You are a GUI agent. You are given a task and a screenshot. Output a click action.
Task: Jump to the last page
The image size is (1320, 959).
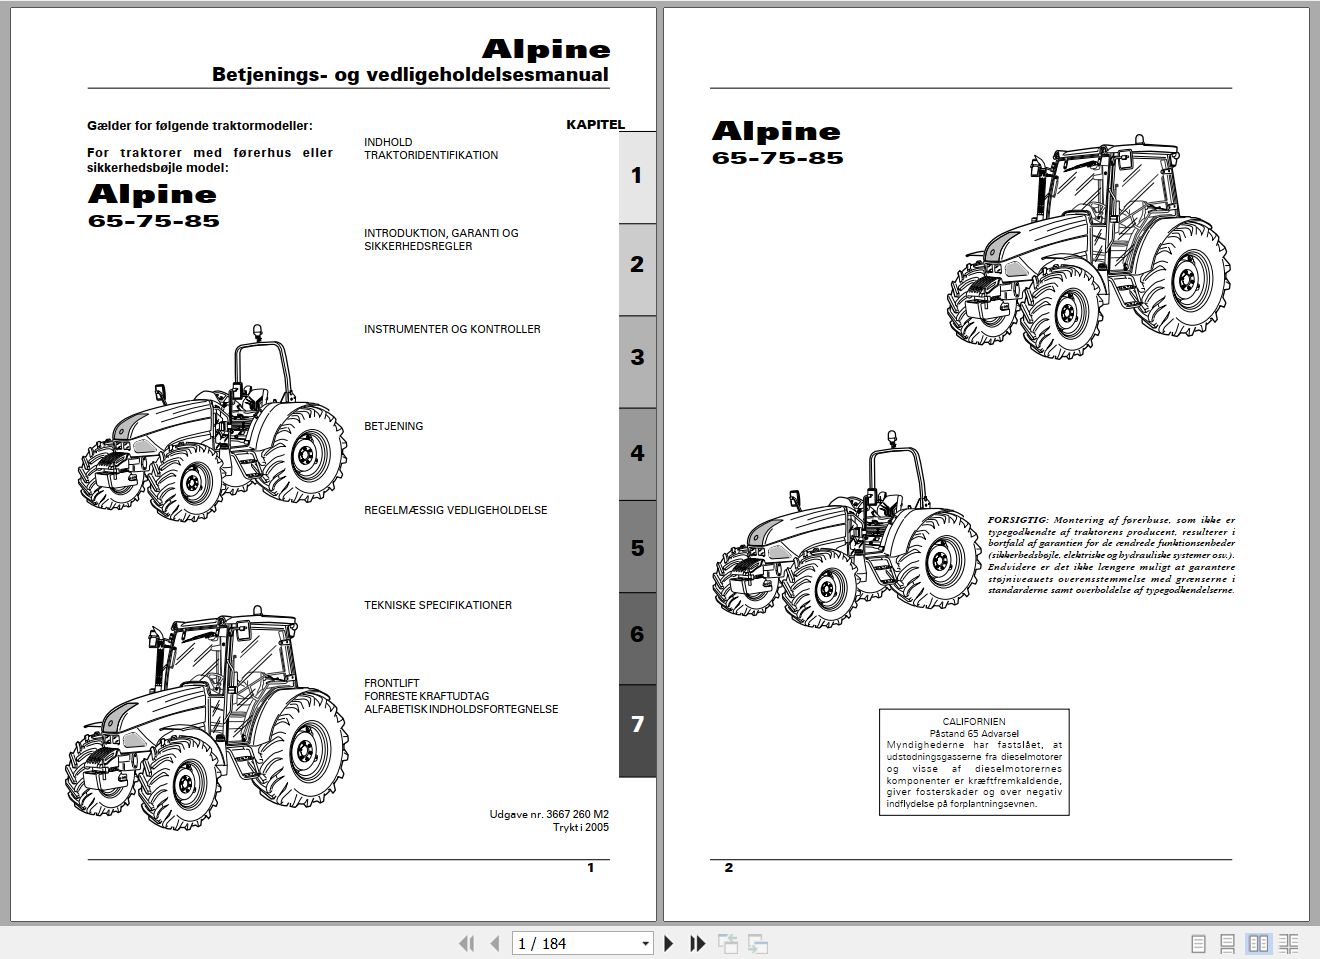point(698,943)
